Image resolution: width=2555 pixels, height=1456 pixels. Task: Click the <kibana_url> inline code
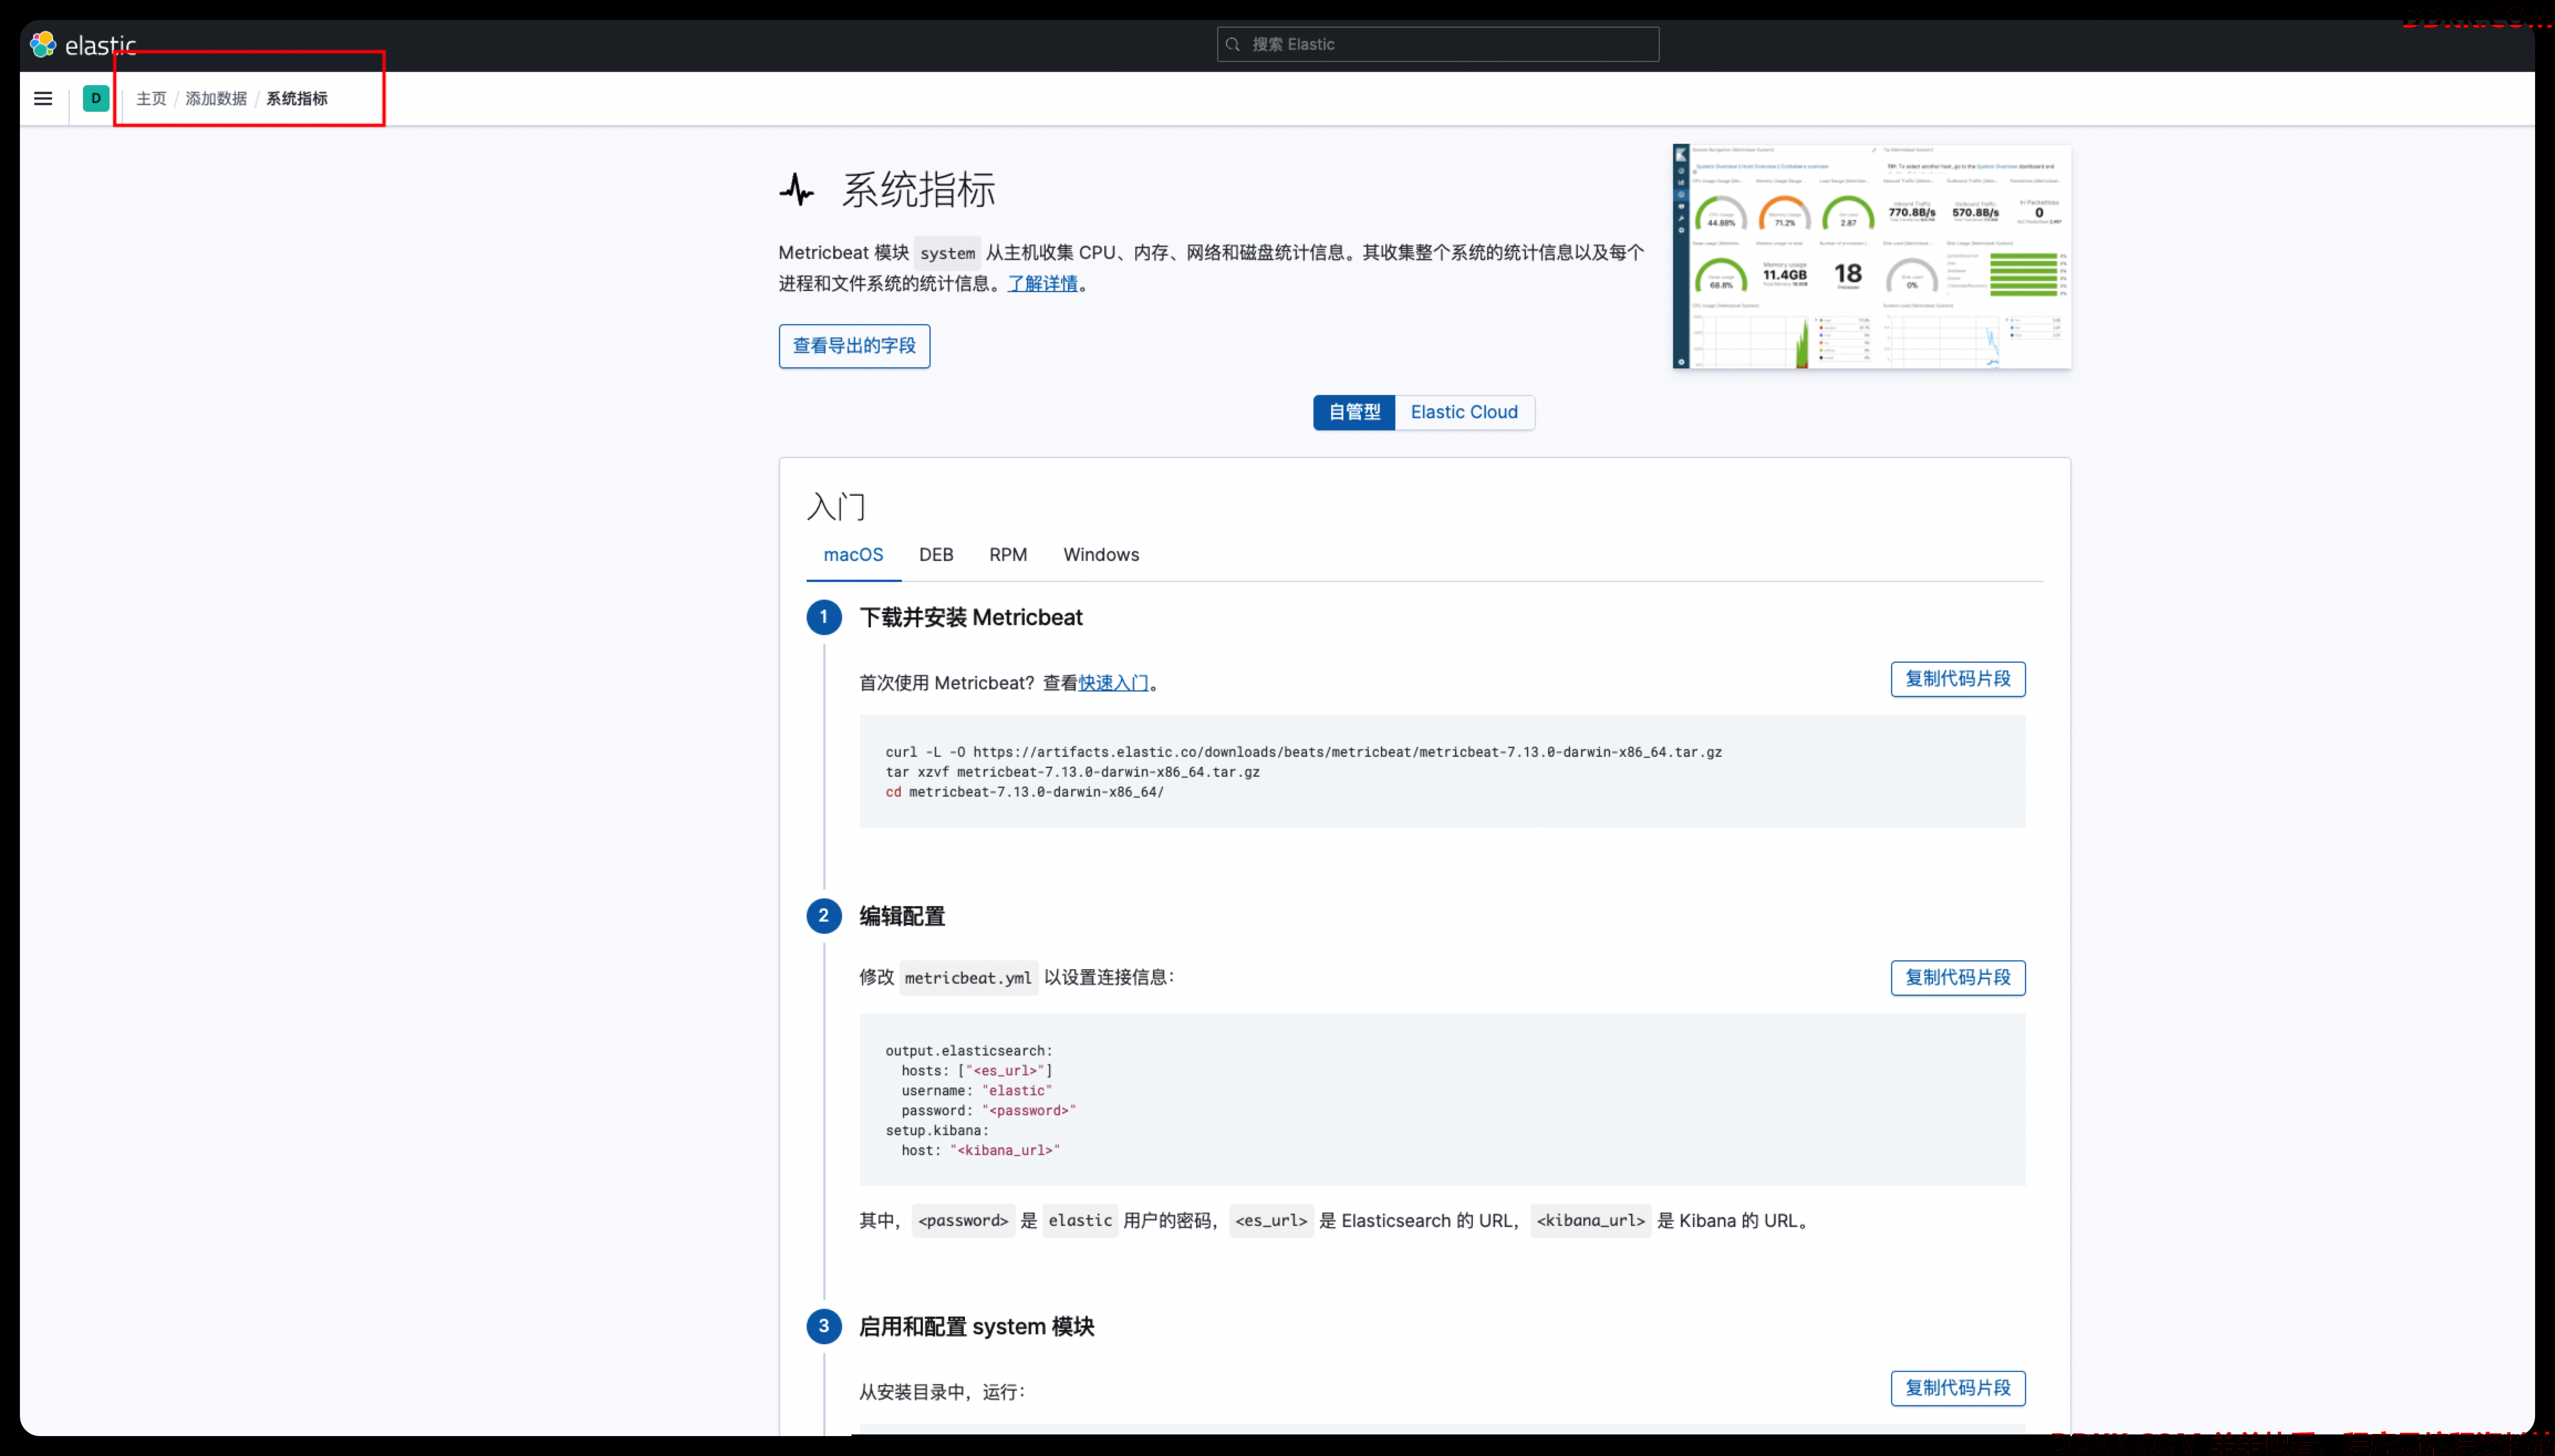coord(1590,1221)
